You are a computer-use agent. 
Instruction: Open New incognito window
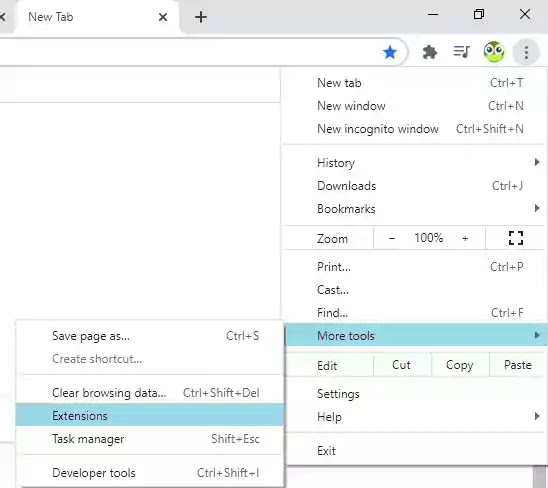click(x=414, y=129)
